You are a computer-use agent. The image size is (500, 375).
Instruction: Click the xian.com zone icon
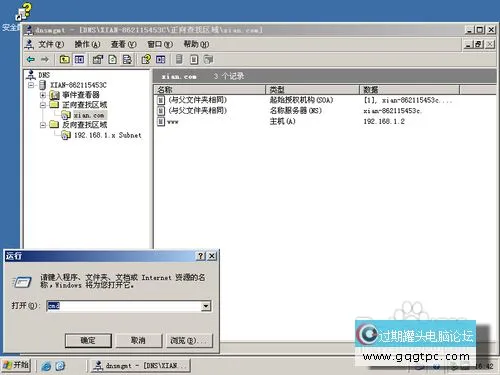(66, 115)
